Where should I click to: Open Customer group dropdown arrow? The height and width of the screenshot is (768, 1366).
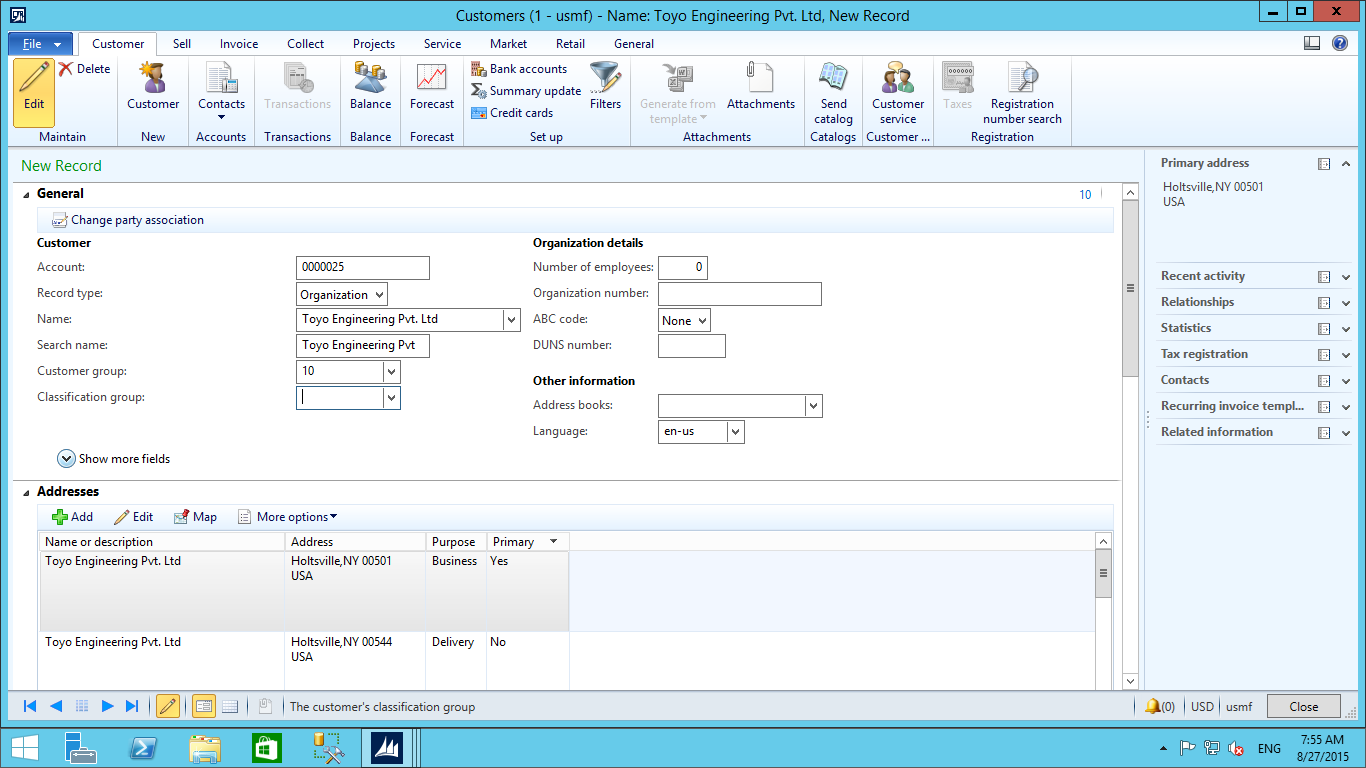pos(391,372)
